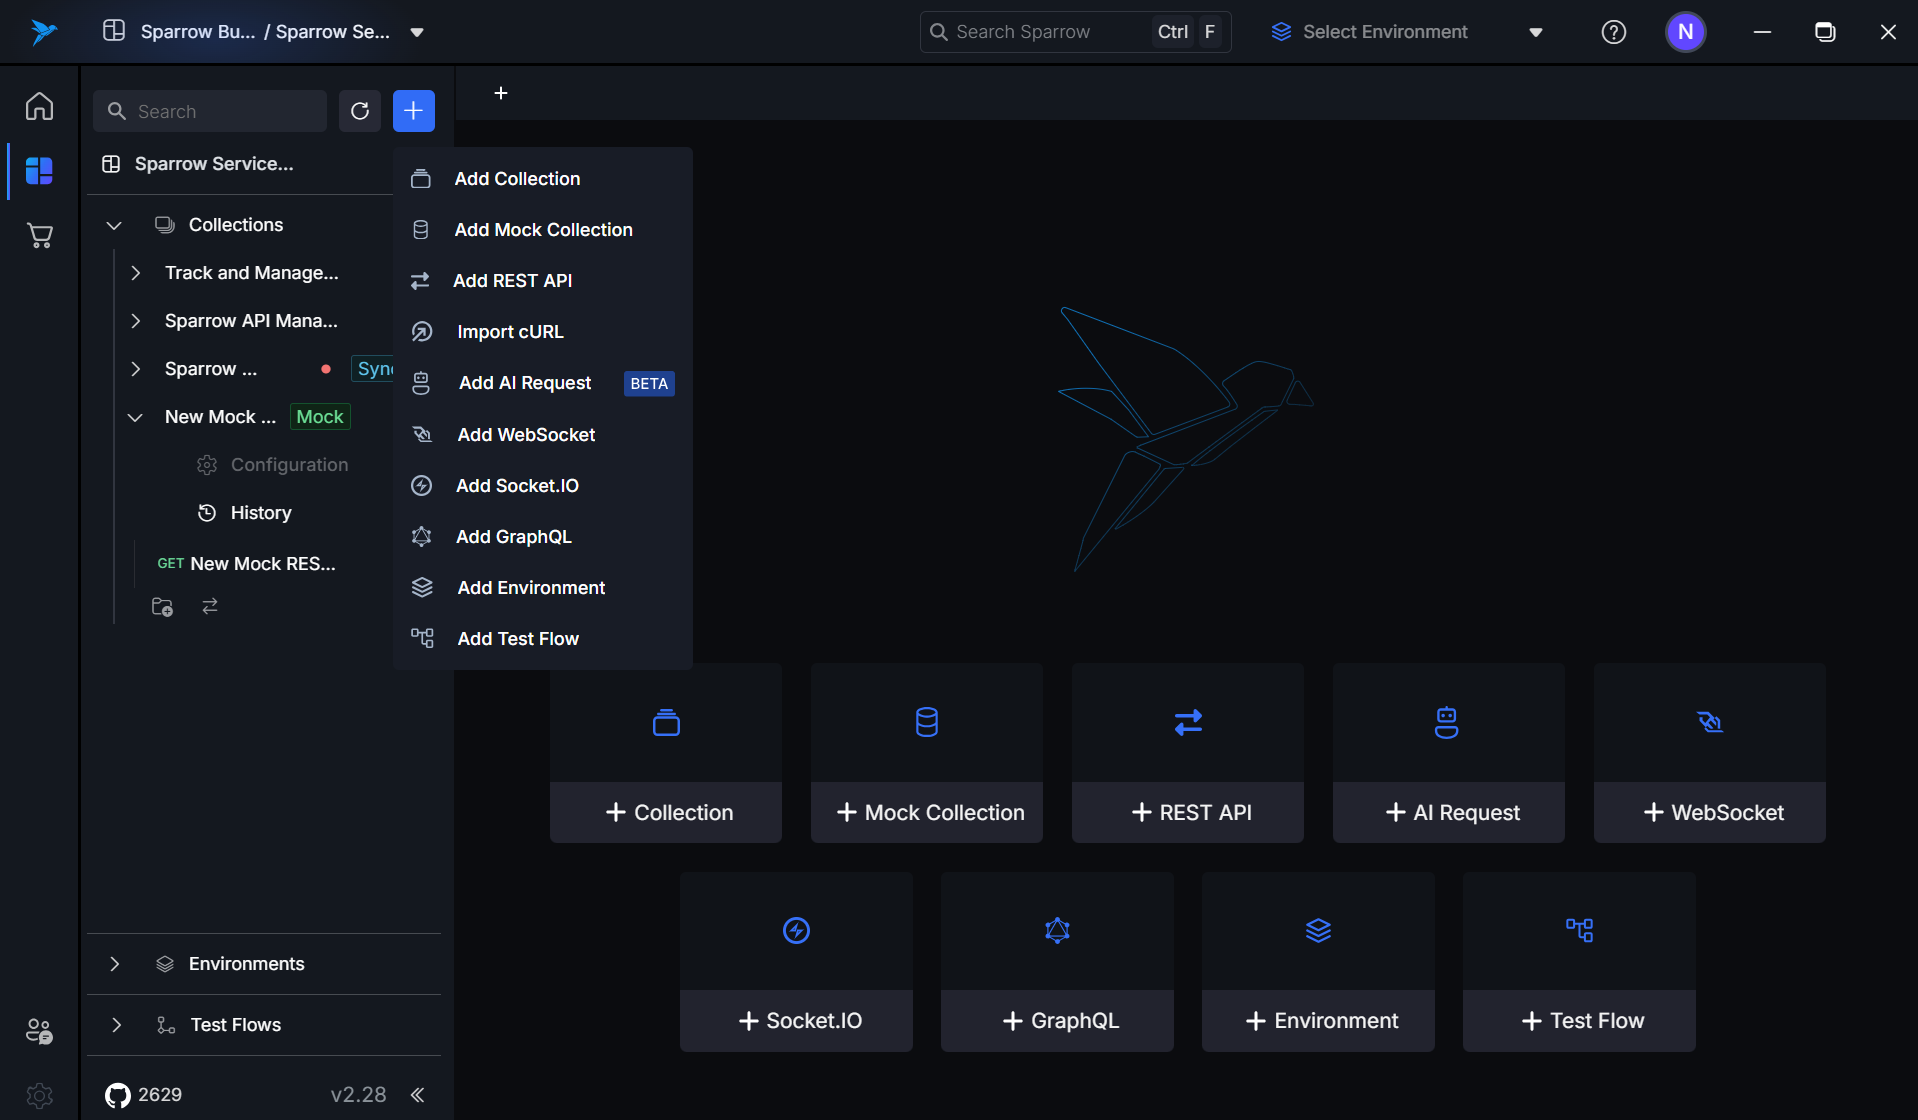The image size is (1918, 1120).
Task: Click the + Test Flow card button
Action: [1579, 1020]
